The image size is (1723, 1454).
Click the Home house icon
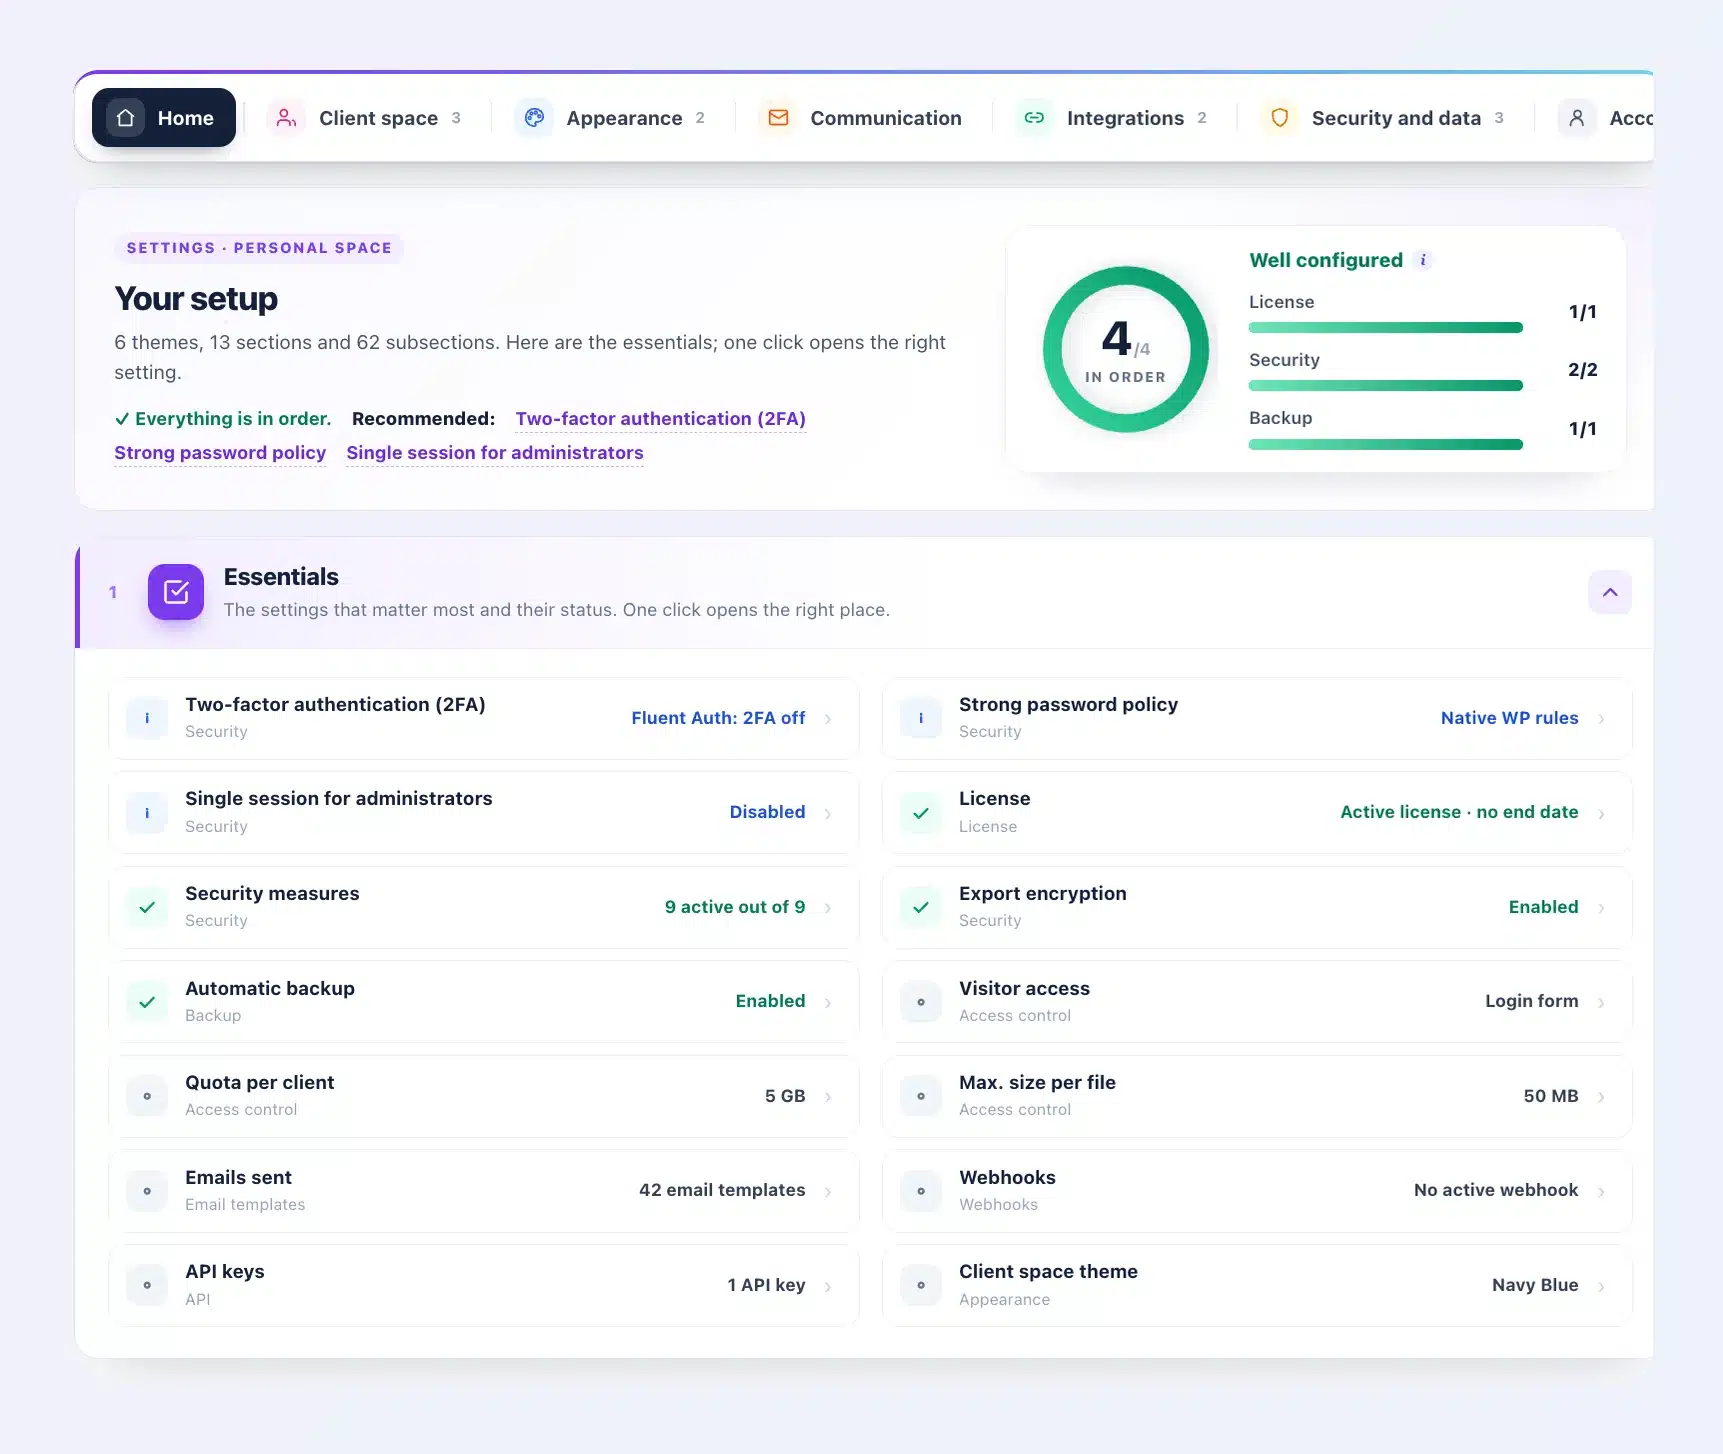click(x=126, y=118)
